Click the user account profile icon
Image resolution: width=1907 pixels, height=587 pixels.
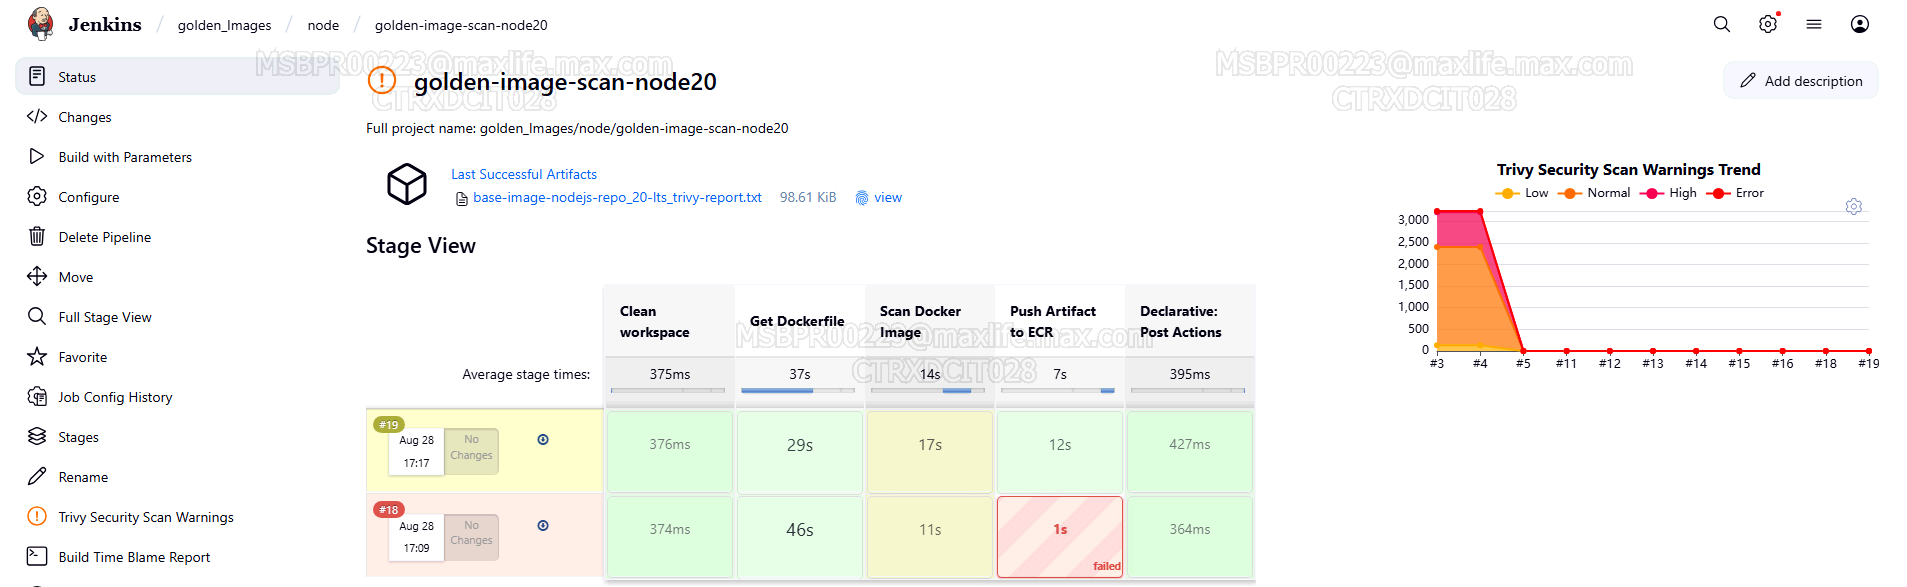(1859, 24)
